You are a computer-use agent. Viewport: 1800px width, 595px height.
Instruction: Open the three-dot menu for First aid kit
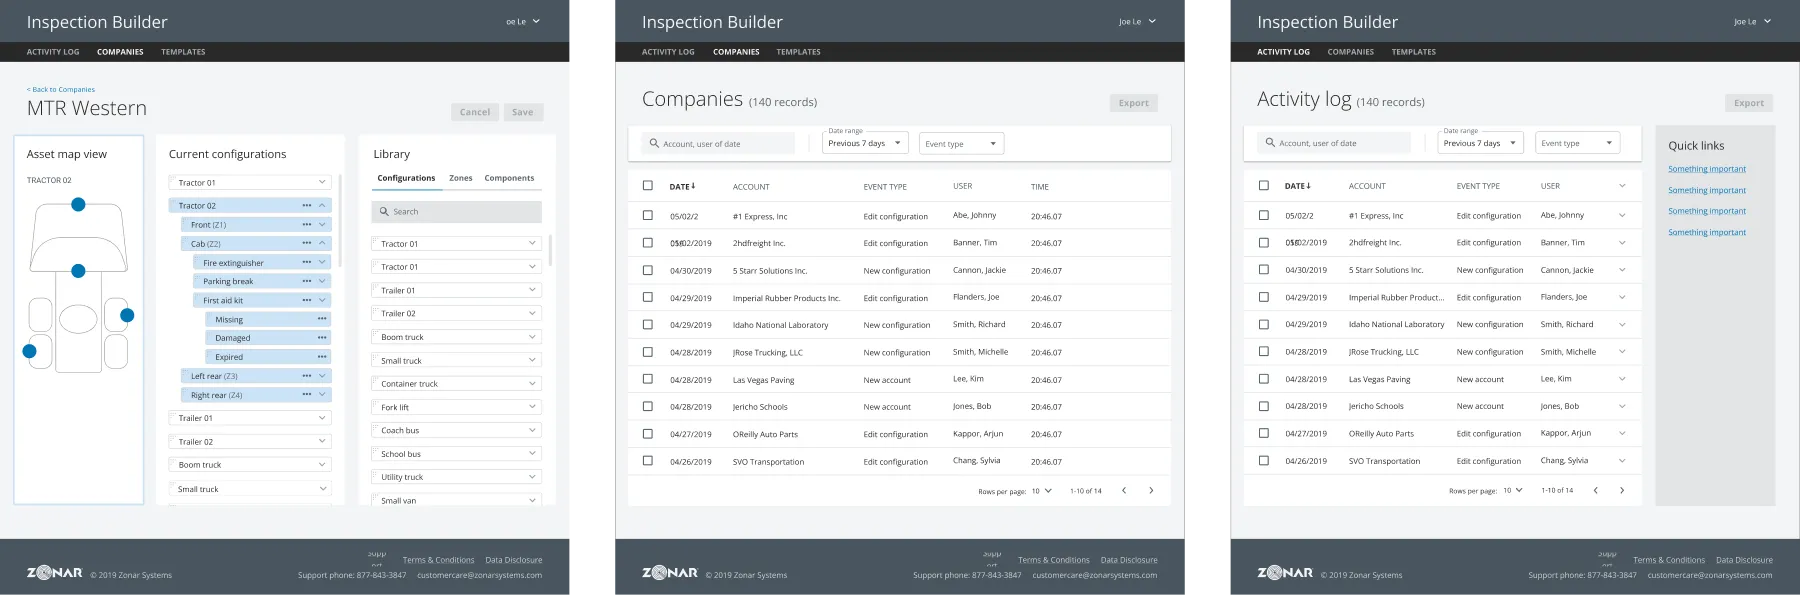[x=307, y=300]
